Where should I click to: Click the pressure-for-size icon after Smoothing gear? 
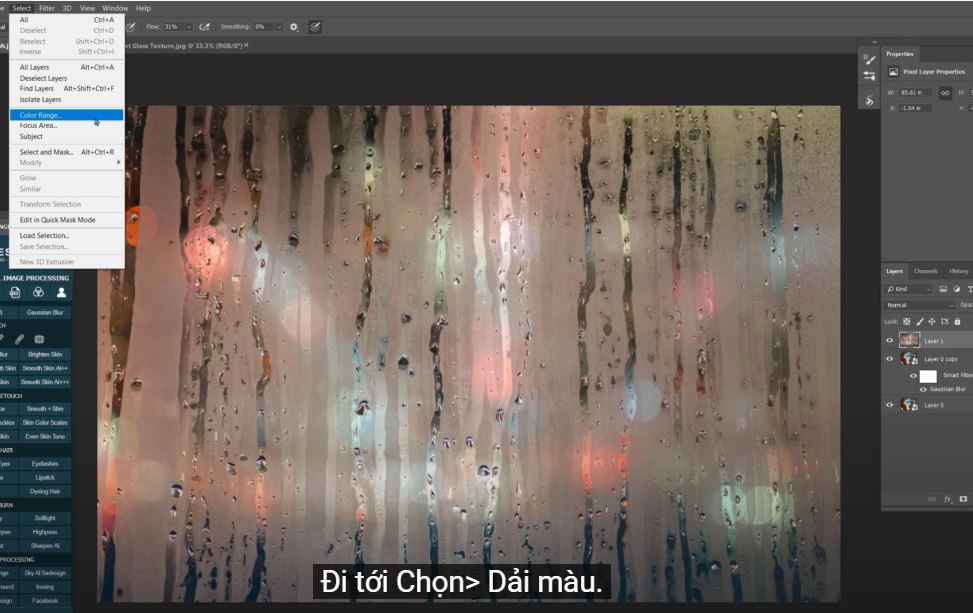(315, 27)
